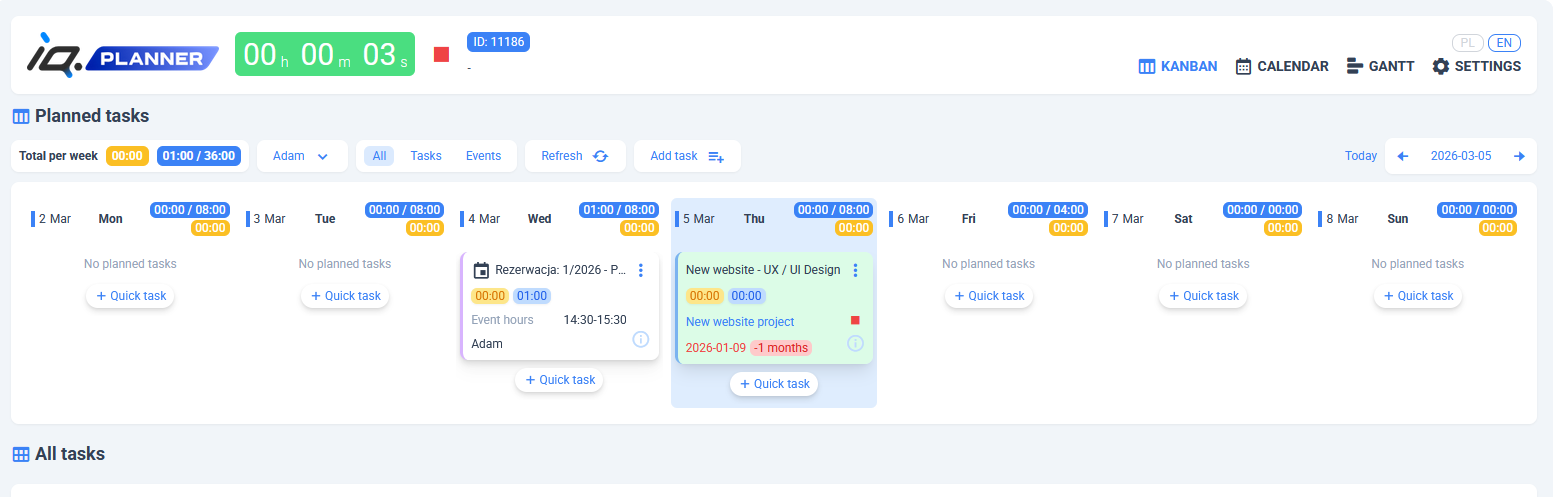Show info for Rezerwacja event card

click(641, 340)
